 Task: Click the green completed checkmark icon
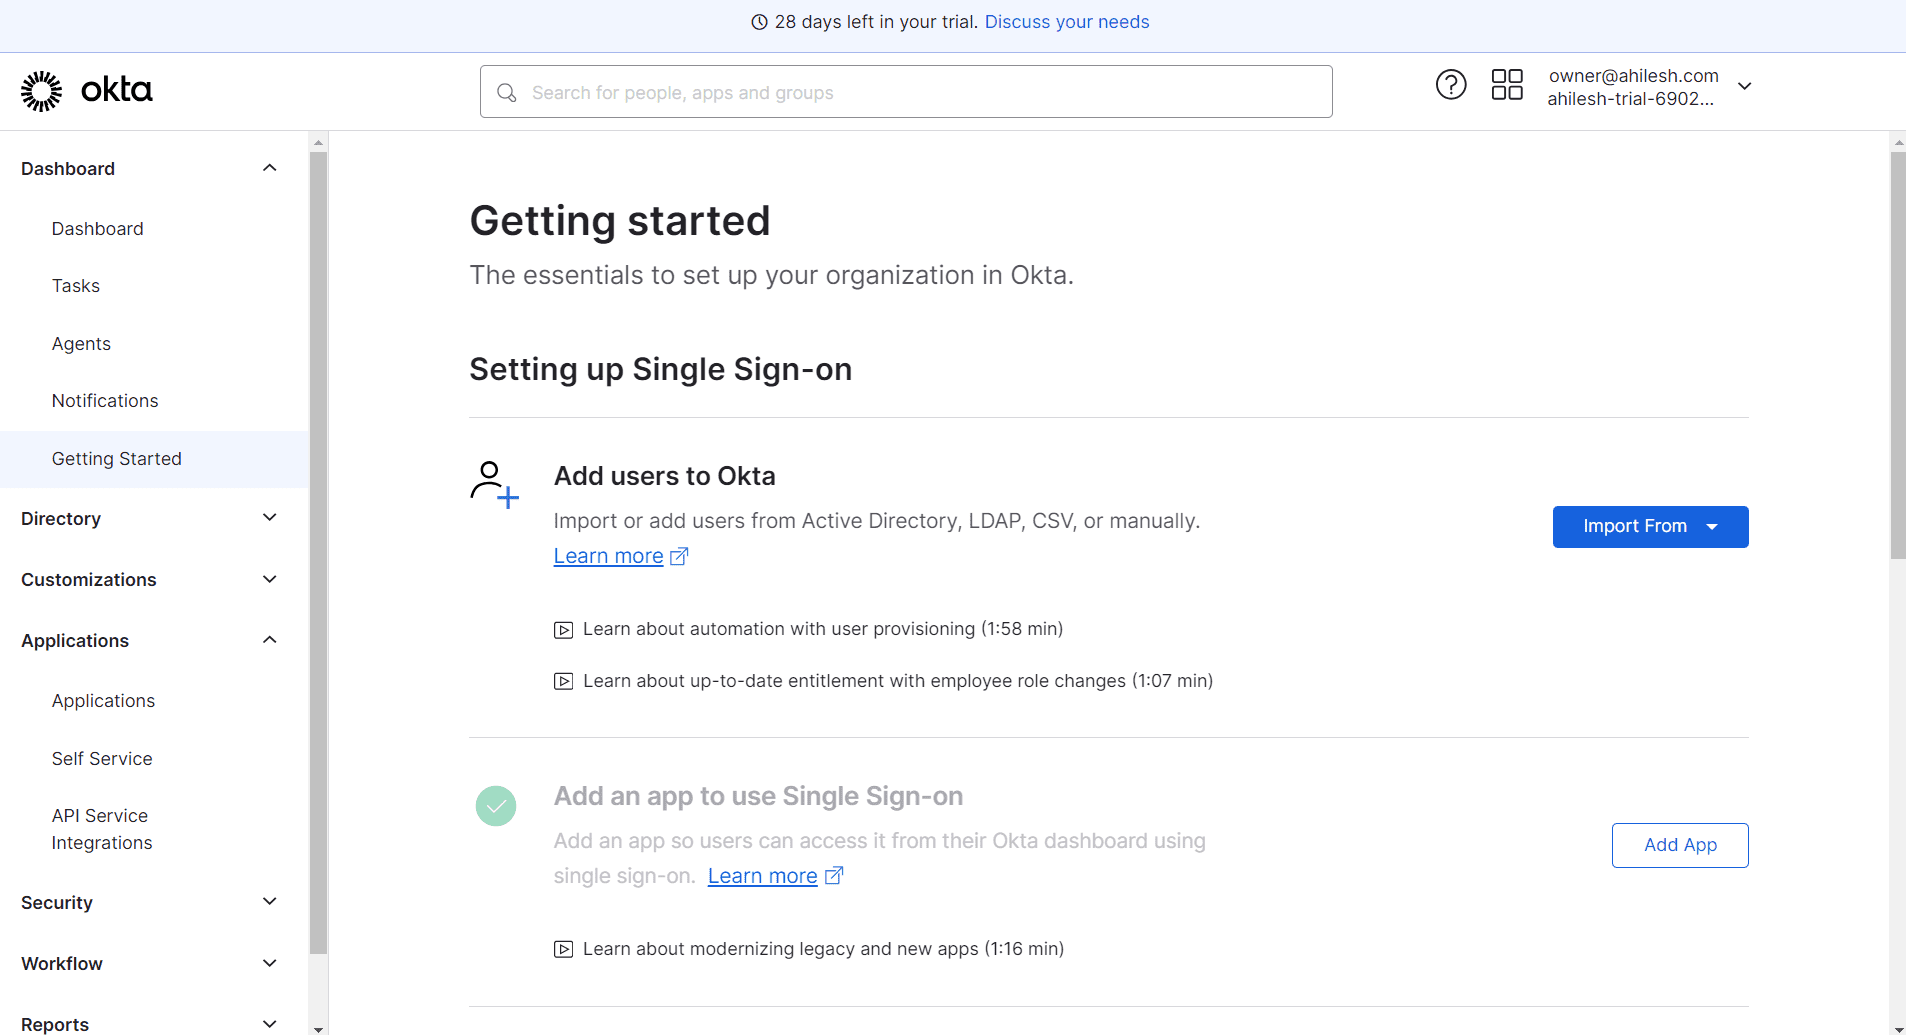(496, 806)
